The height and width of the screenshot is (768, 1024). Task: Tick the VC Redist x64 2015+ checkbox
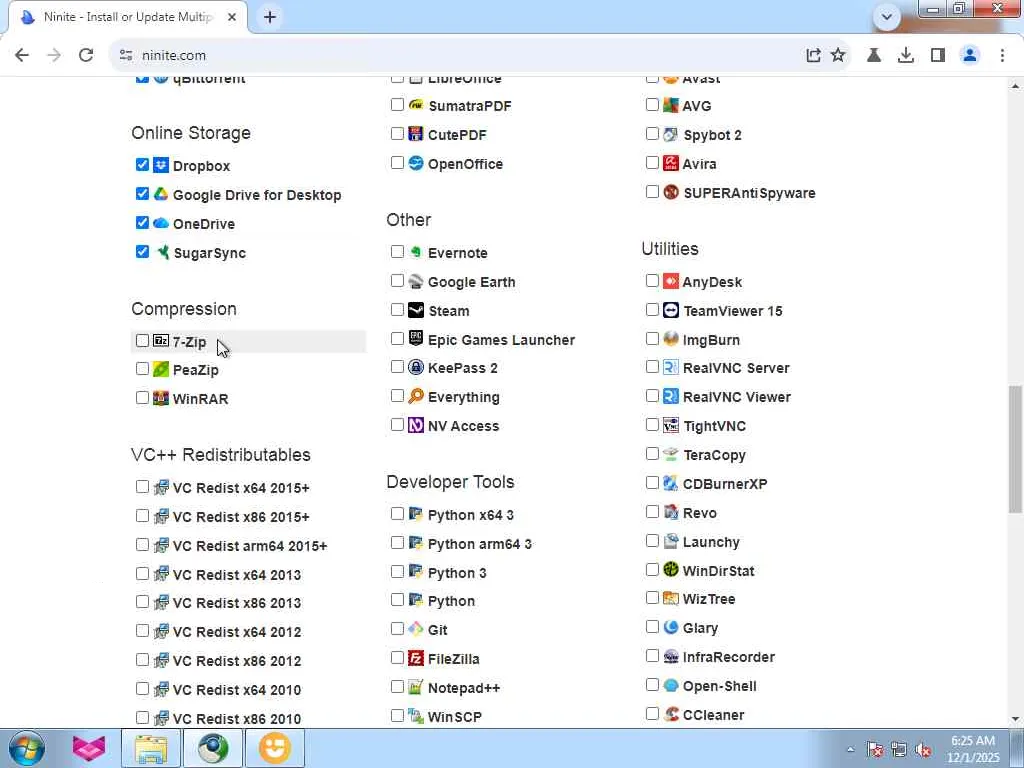(142, 487)
